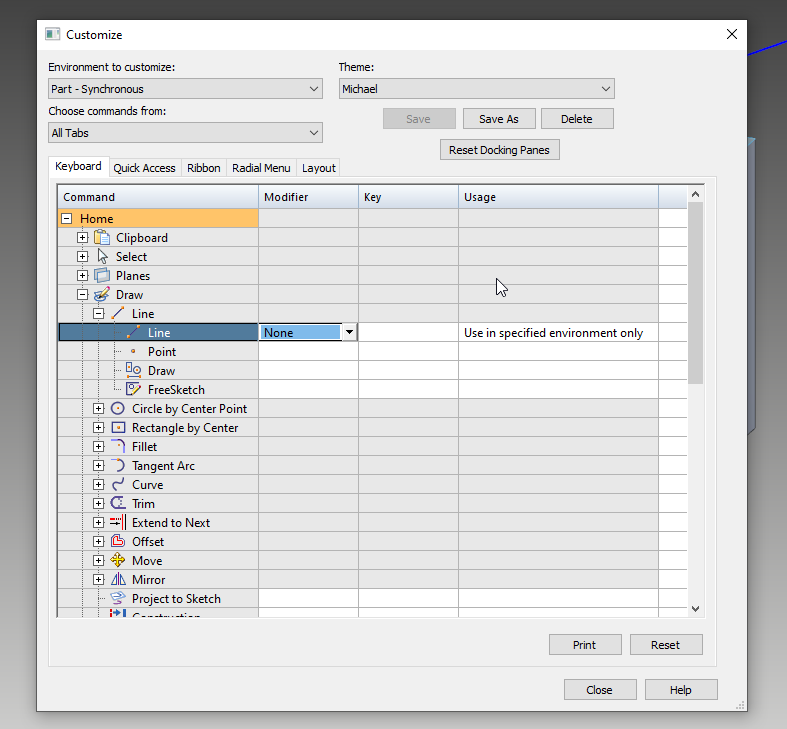Expand the Rectangle by Center group
Screen dimensions: 787x729
(99, 427)
